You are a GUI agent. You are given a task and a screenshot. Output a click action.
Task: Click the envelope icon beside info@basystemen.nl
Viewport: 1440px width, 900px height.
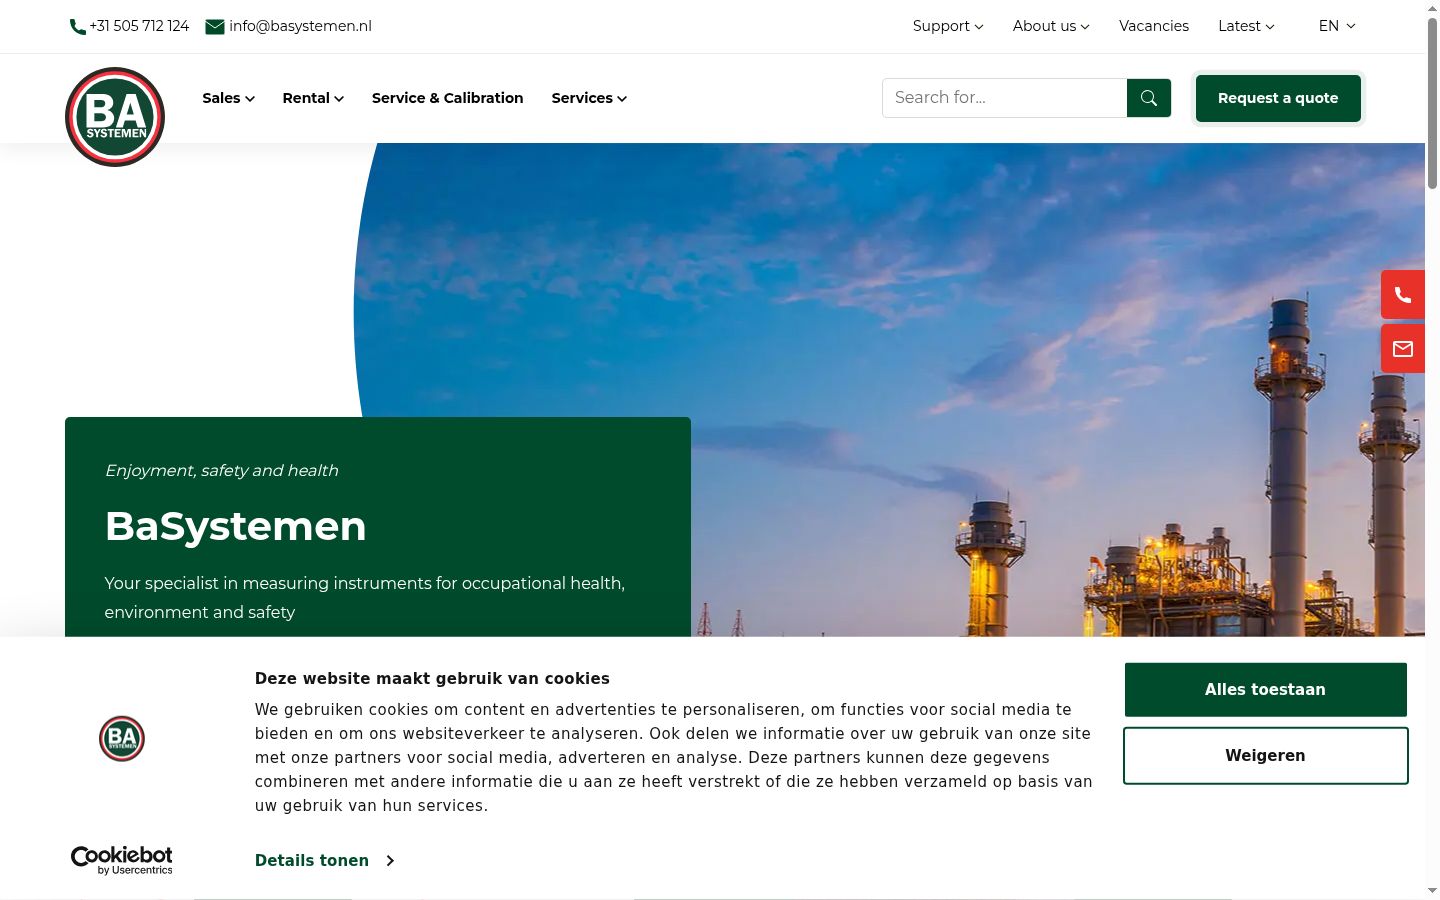(214, 27)
